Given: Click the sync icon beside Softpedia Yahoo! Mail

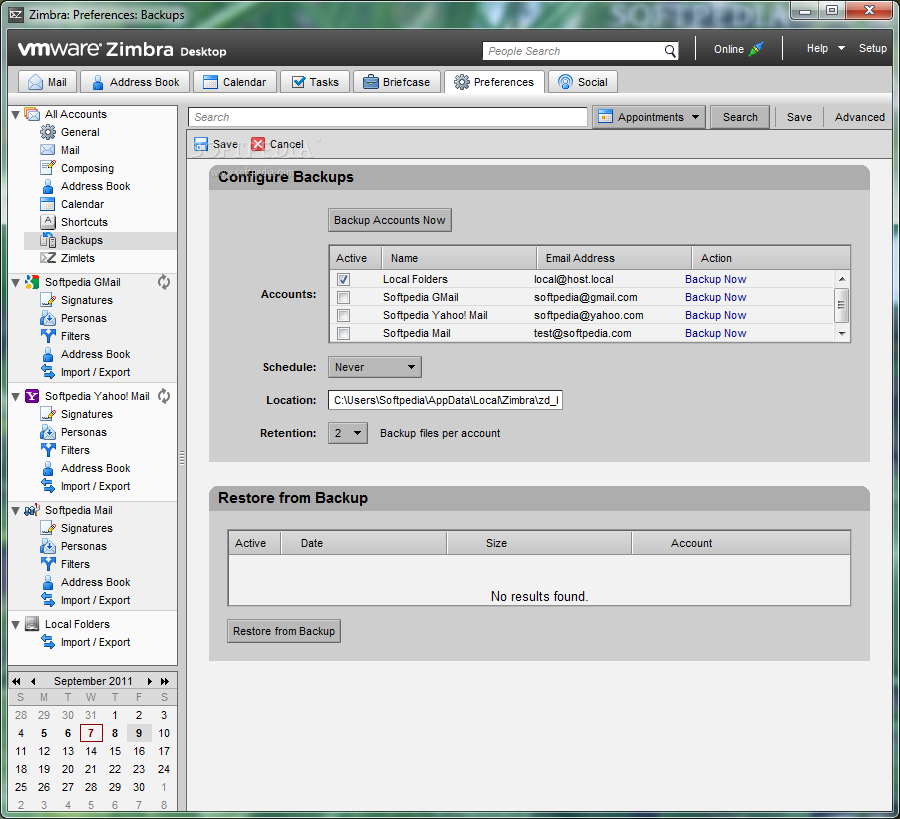Looking at the screenshot, I should (164, 396).
